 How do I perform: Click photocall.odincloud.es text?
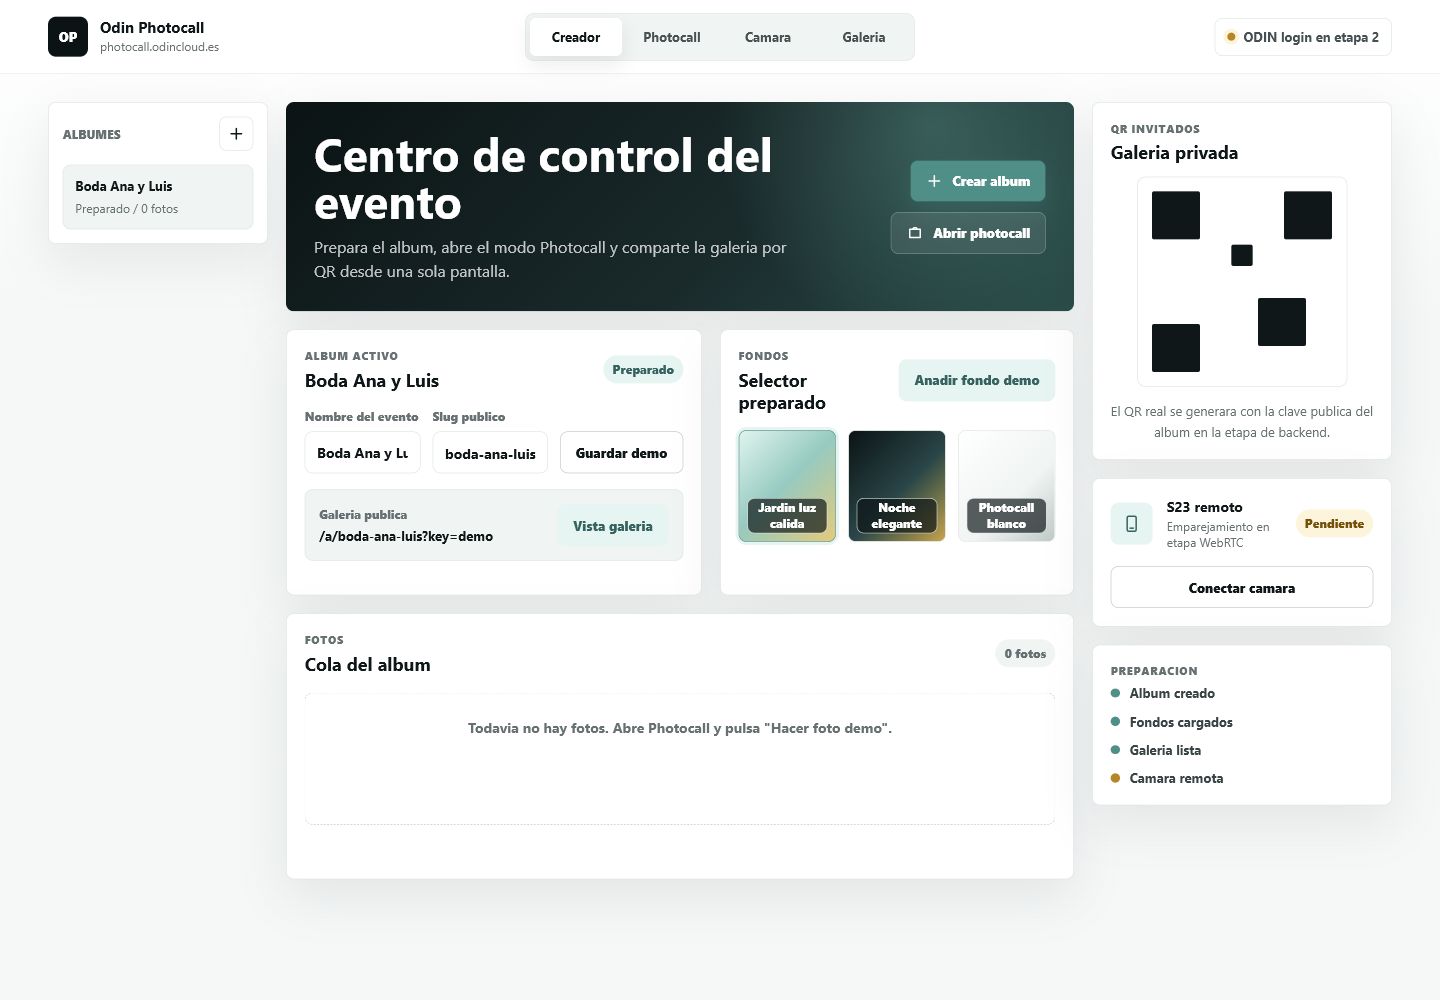(x=159, y=47)
